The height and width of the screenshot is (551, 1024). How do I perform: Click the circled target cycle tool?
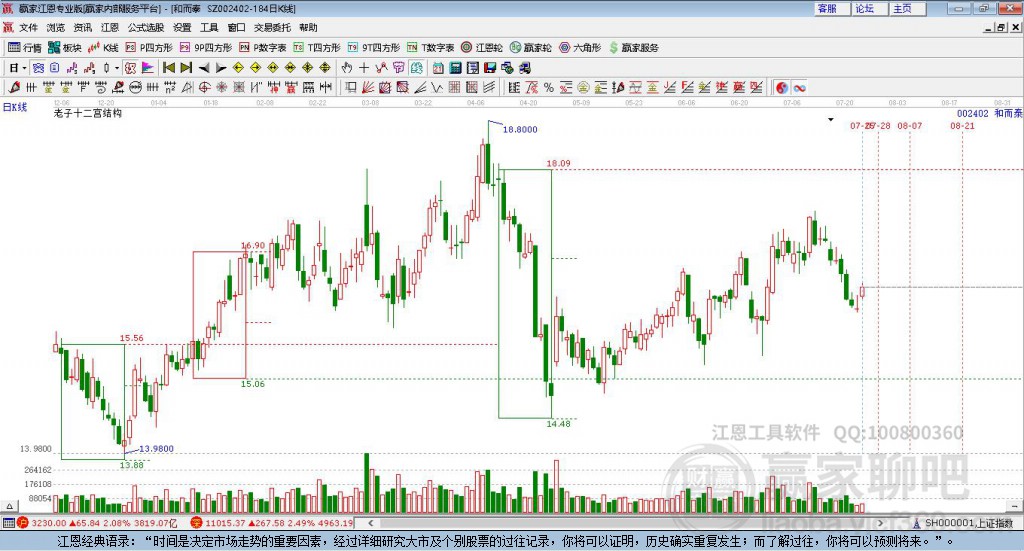point(204,87)
